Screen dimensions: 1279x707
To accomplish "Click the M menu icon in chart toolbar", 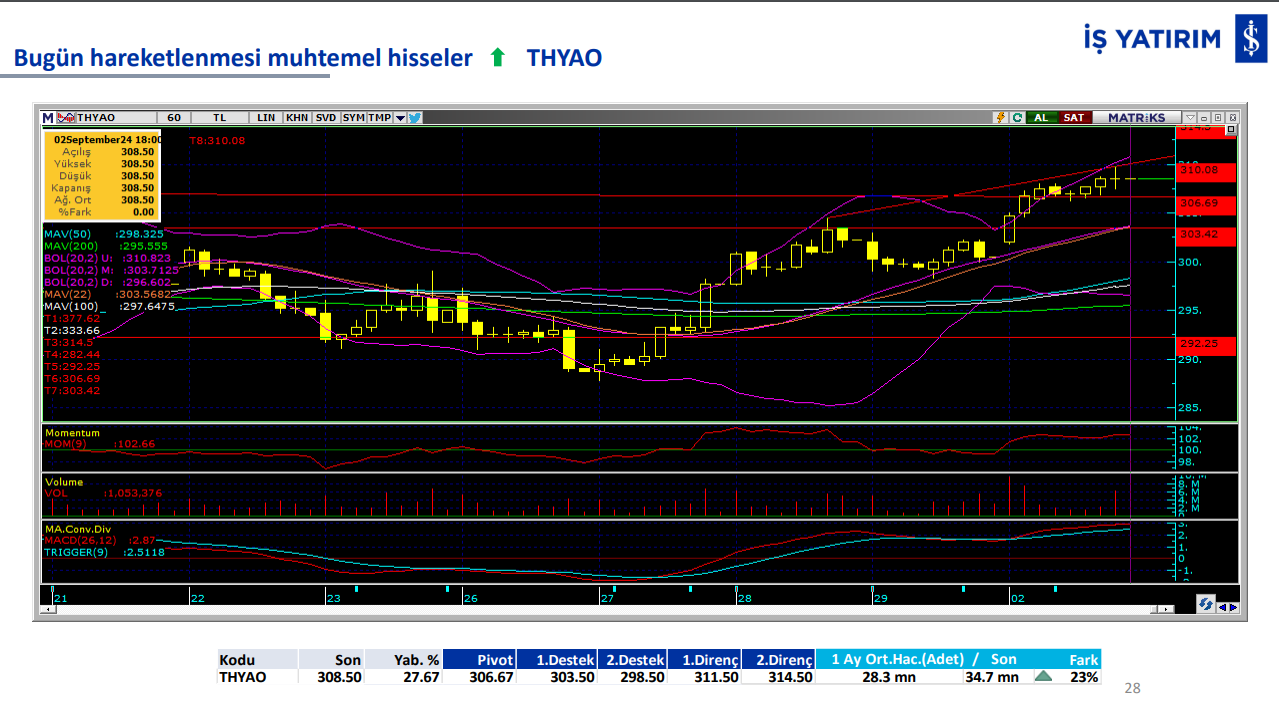I will 48,118.
